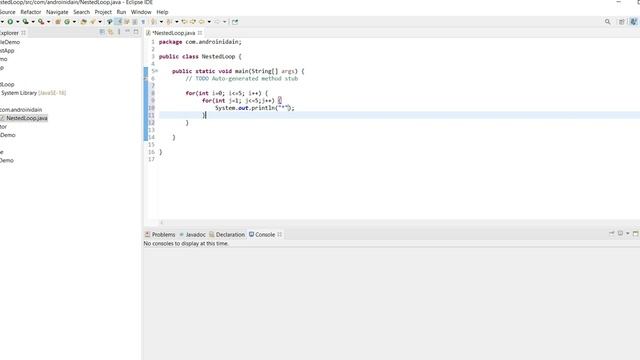Open the Console view dropdown arrow
This screenshot has width=640, height=360.
click(628, 233)
